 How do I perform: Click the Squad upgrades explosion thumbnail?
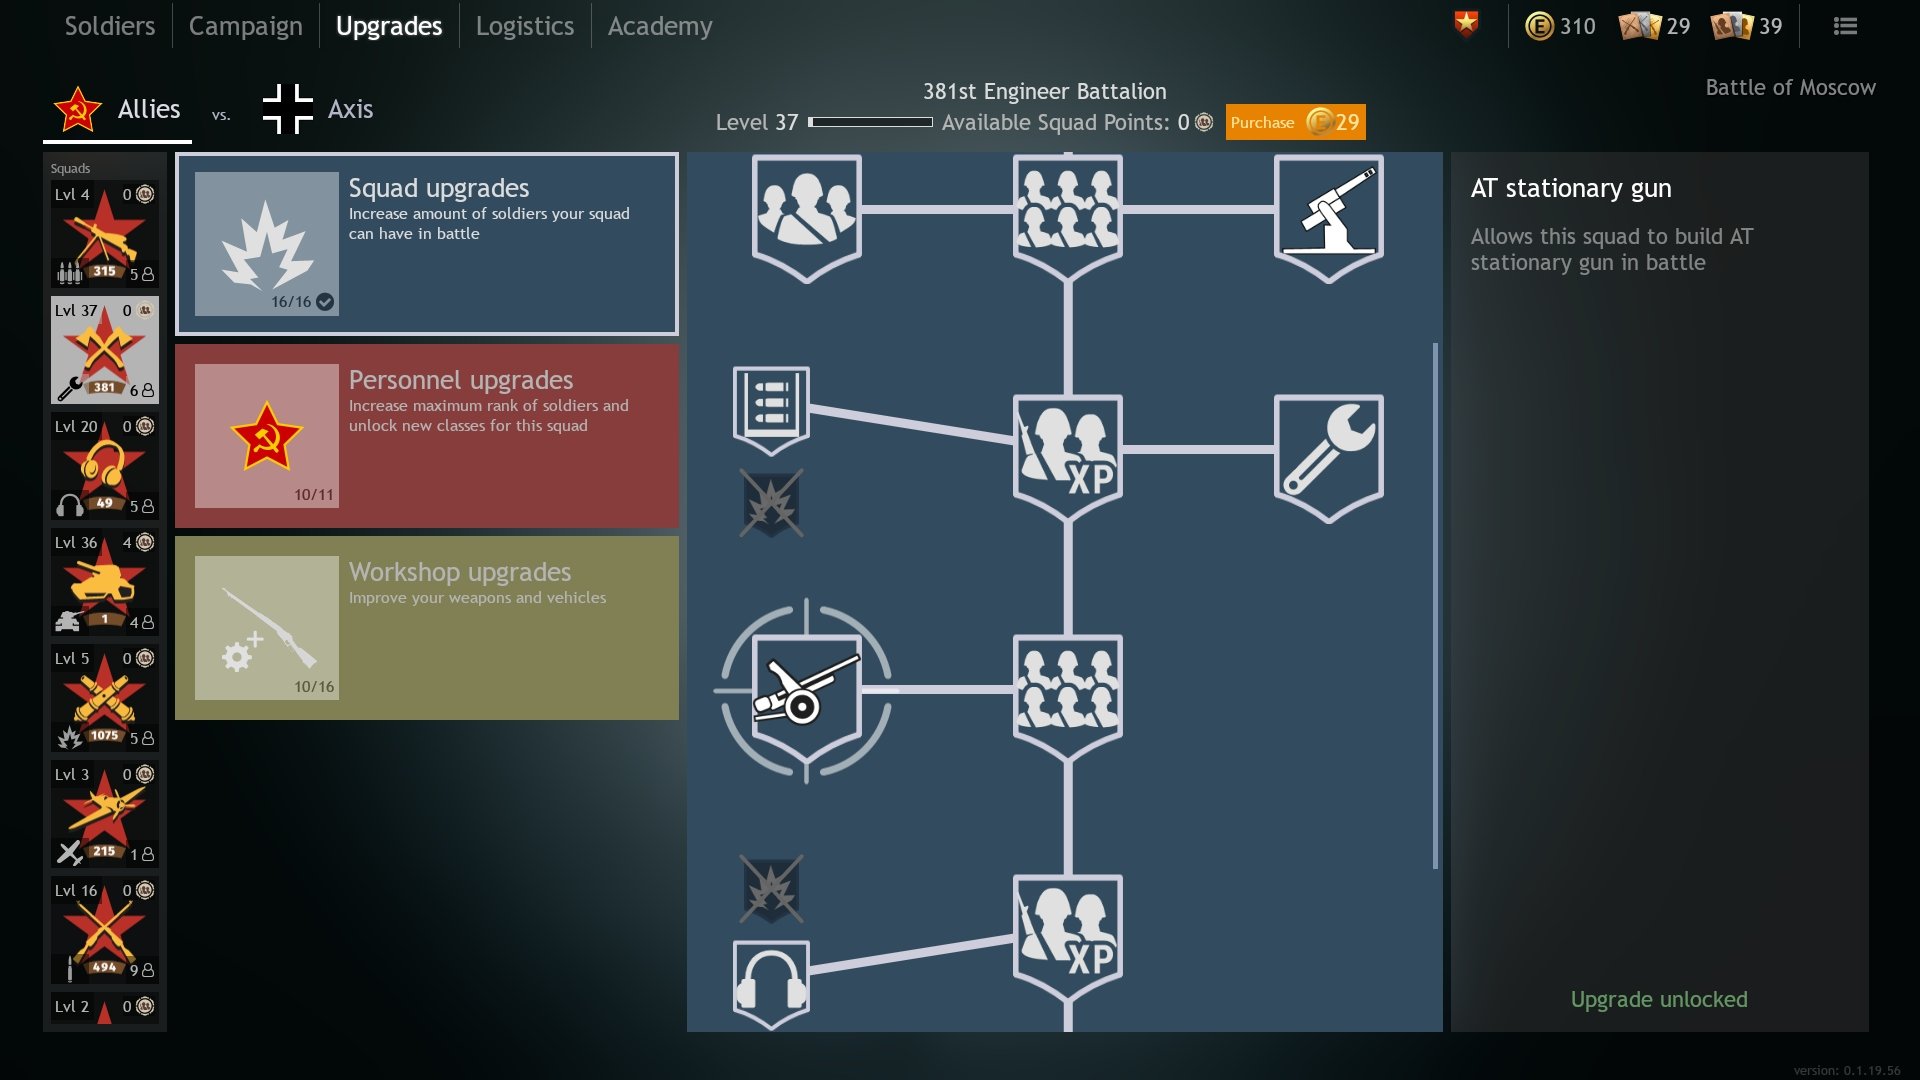267,244
